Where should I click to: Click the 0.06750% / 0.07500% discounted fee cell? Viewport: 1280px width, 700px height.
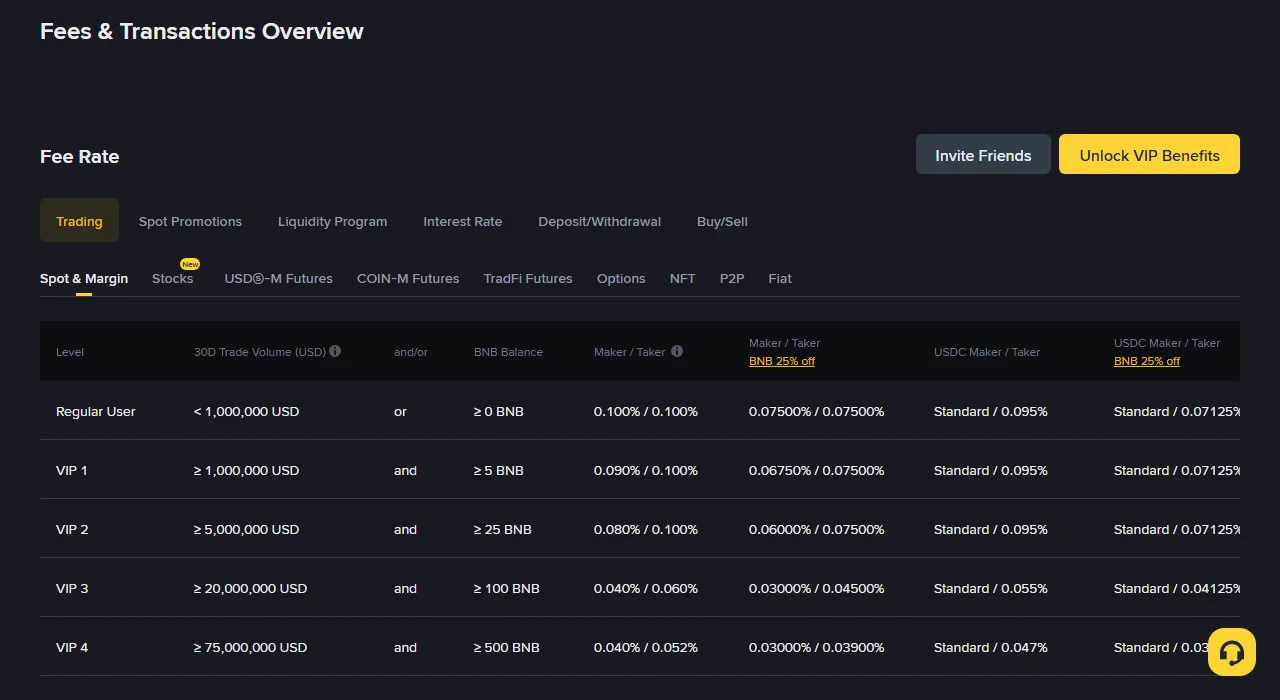tap(817, 470)
